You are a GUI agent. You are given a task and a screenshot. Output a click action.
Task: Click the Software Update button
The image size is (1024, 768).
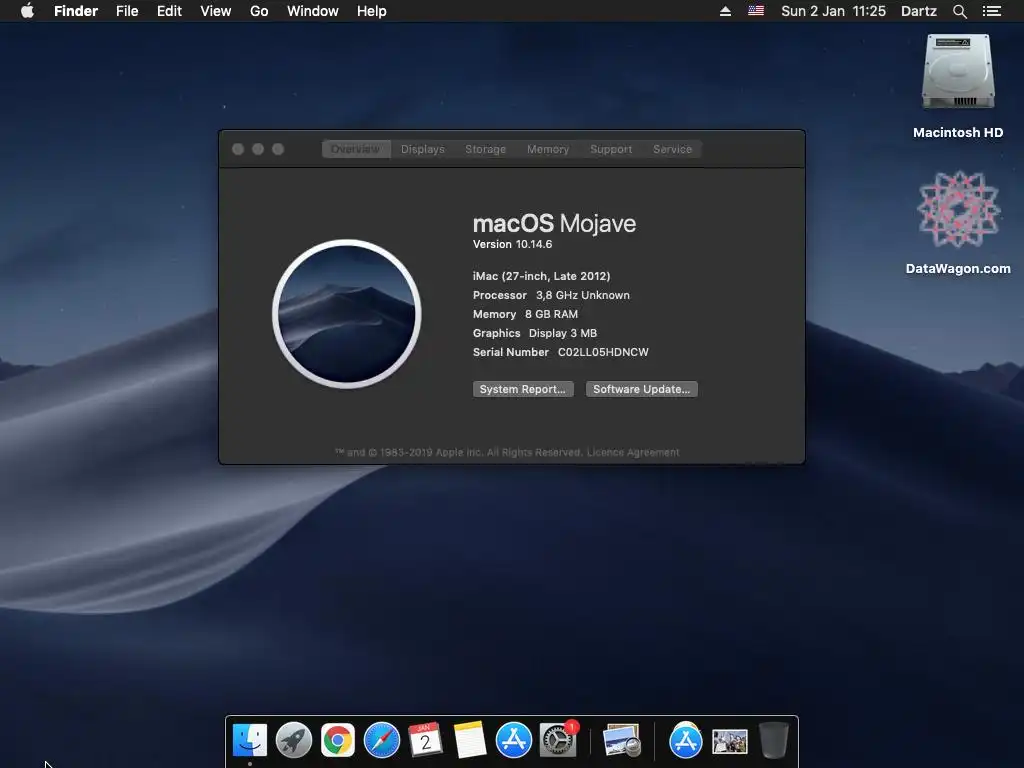[x=641, y=389]
